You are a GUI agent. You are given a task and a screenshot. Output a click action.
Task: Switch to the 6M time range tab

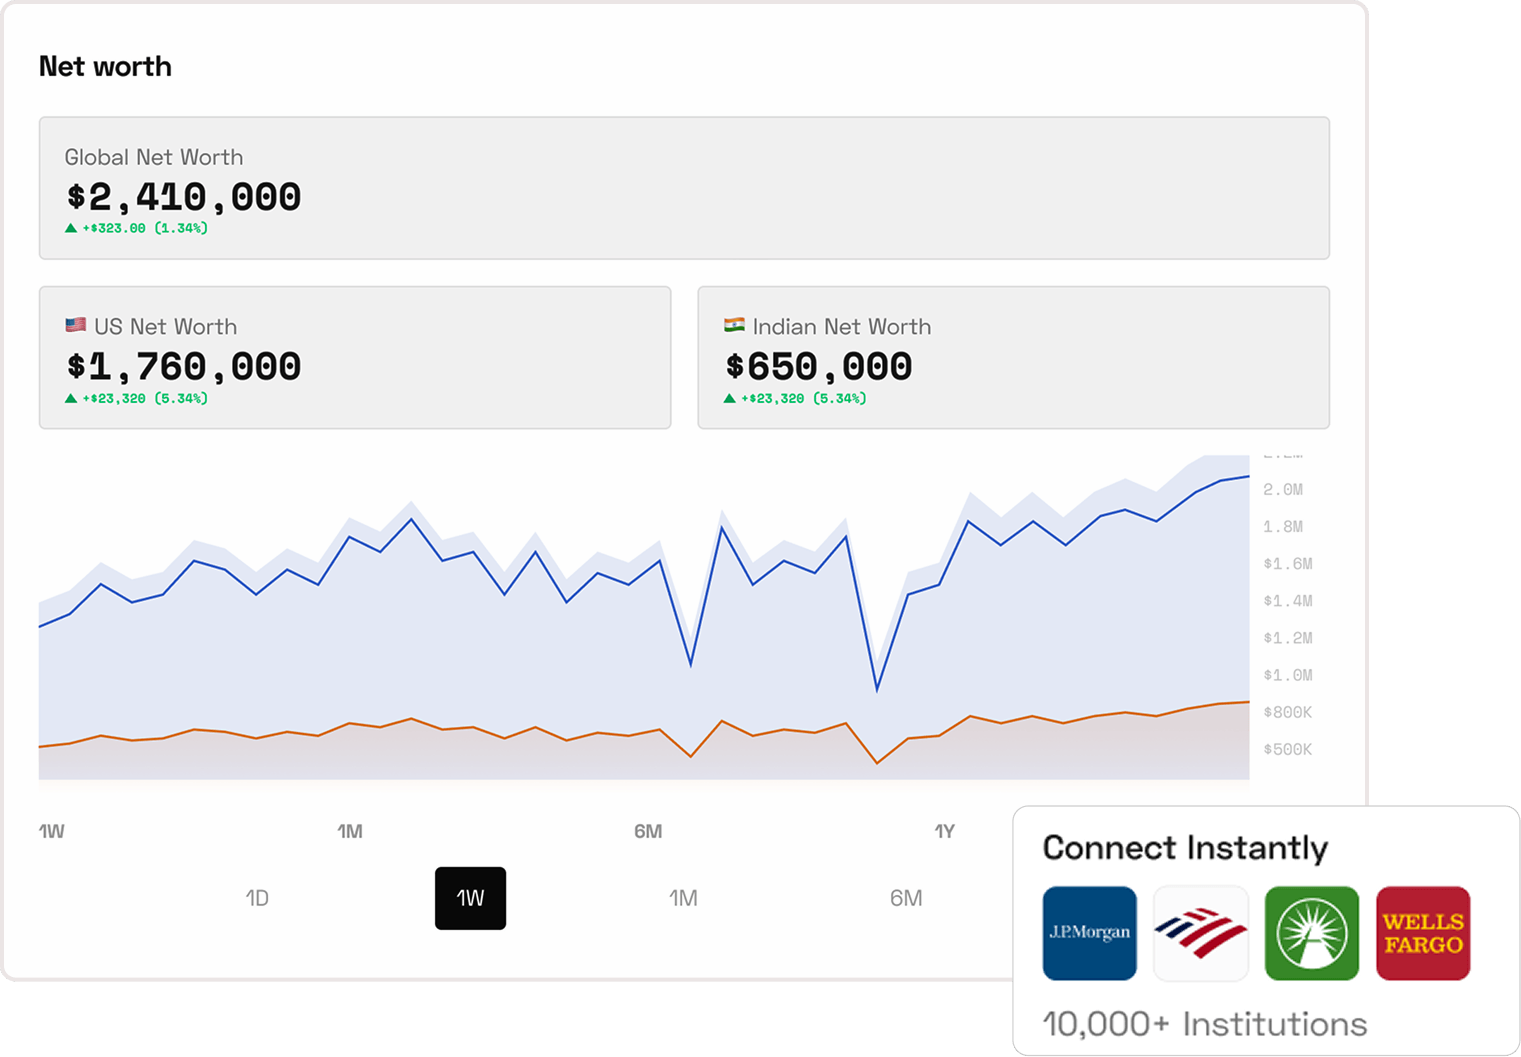pos(906,898)
